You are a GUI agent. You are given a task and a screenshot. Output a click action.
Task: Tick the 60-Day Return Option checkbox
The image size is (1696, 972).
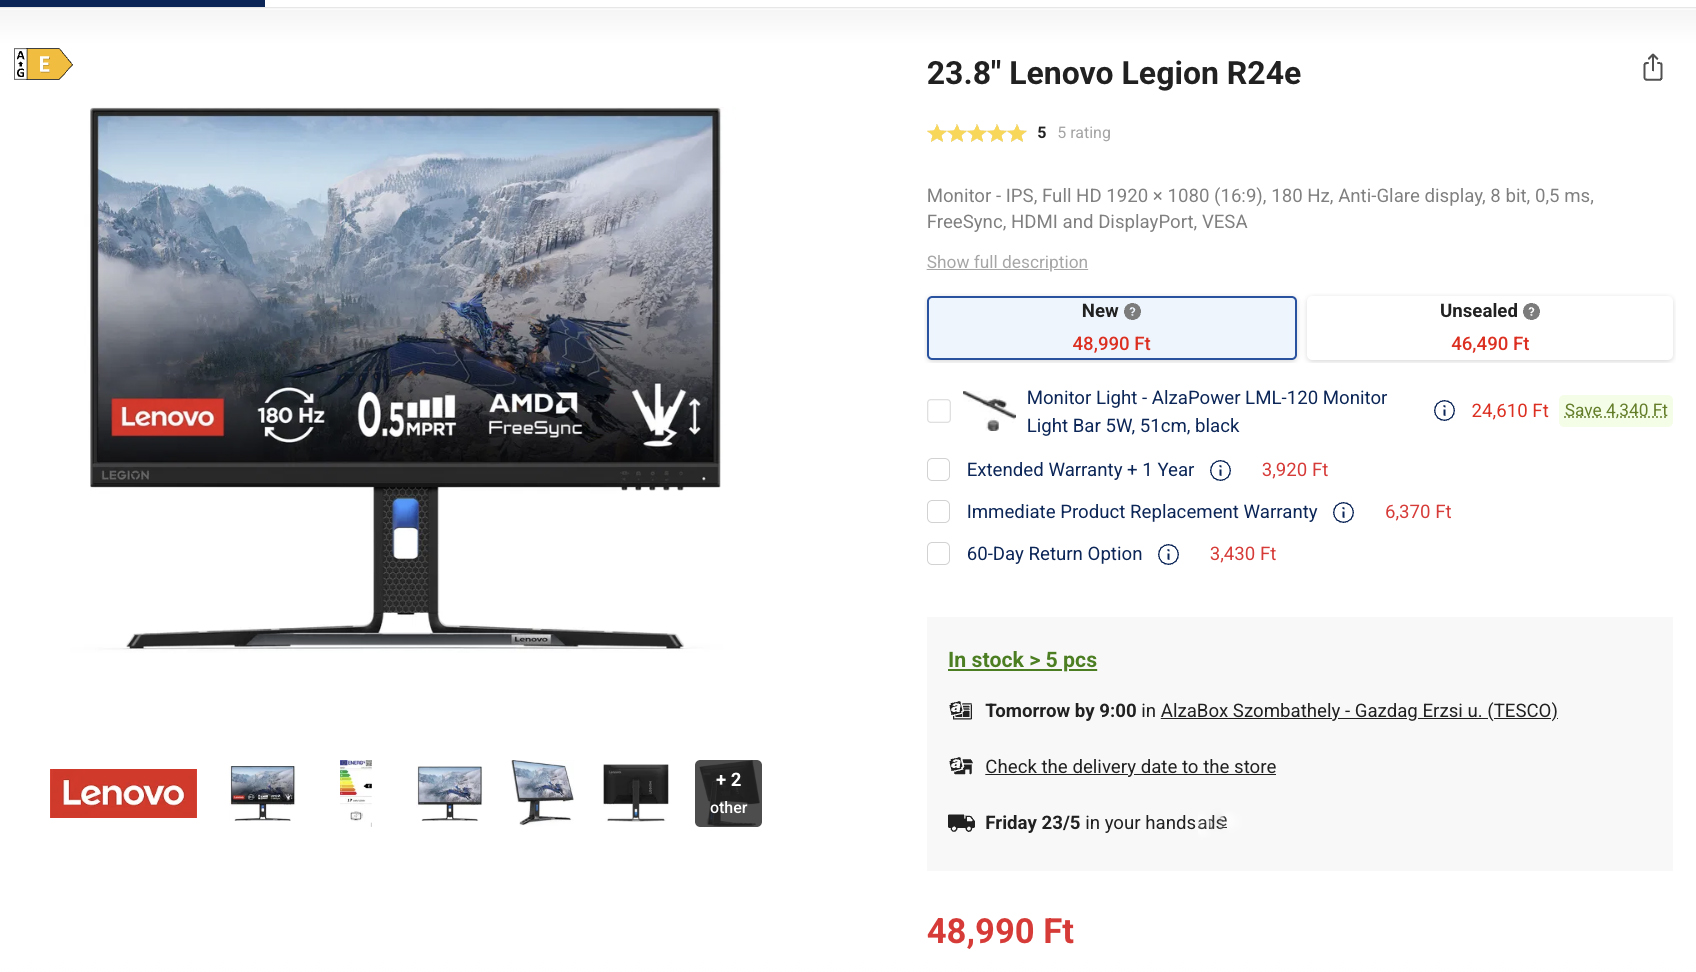(x=939, y=554)
